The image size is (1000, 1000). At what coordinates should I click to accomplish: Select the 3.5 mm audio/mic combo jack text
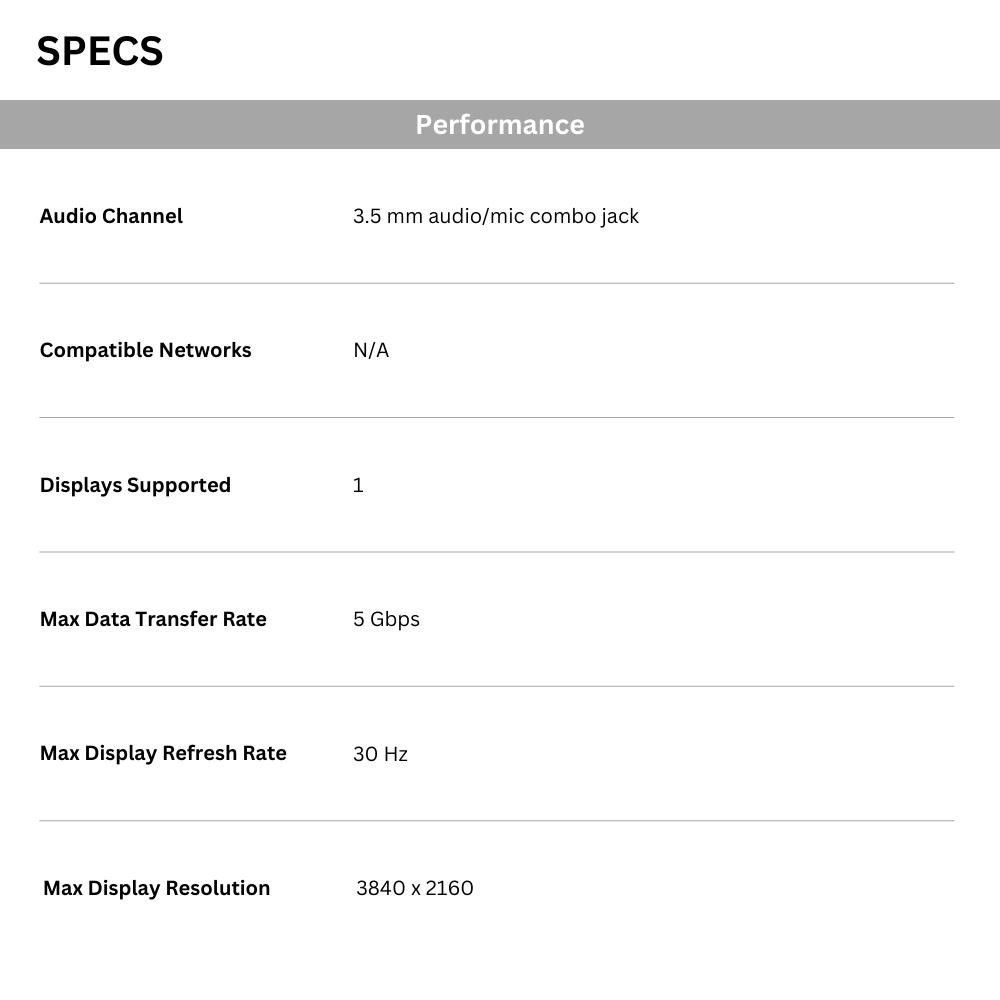(x=496, y=216)
